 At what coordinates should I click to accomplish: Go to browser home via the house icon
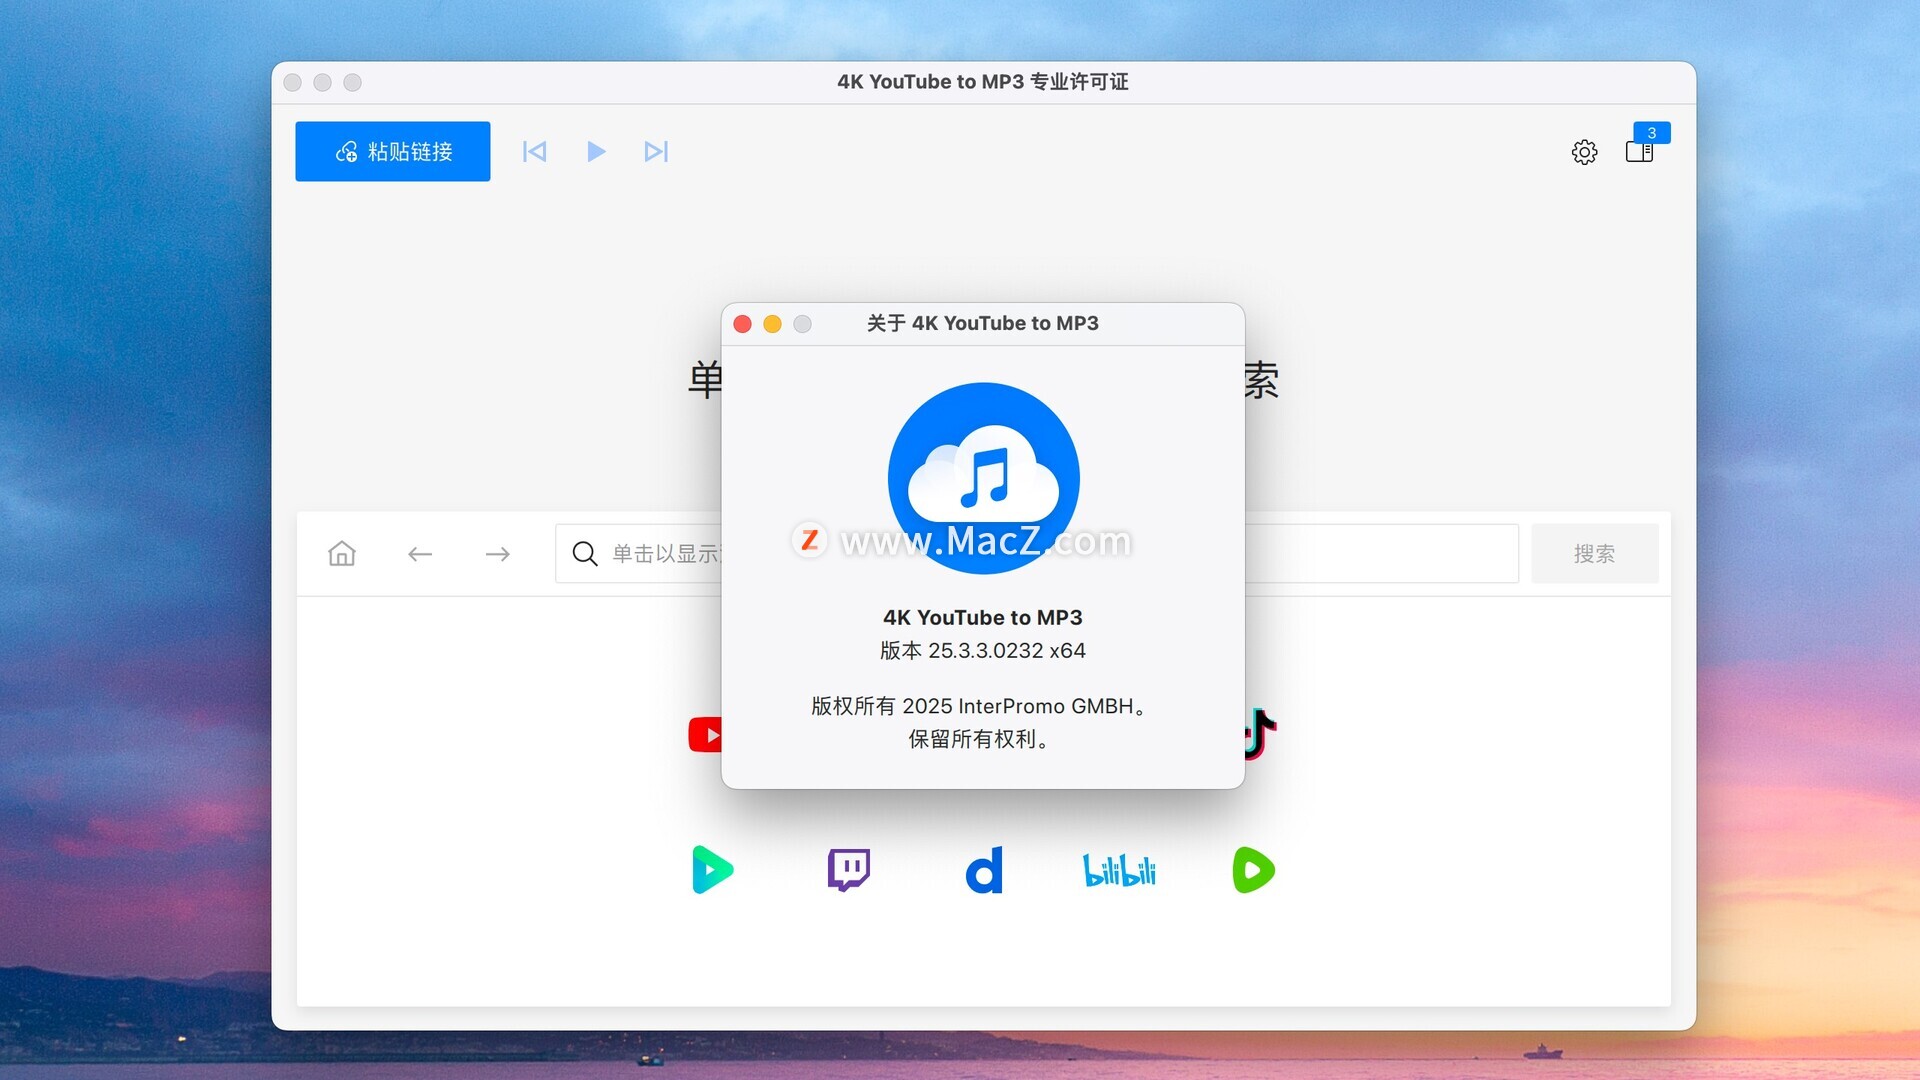342,553
